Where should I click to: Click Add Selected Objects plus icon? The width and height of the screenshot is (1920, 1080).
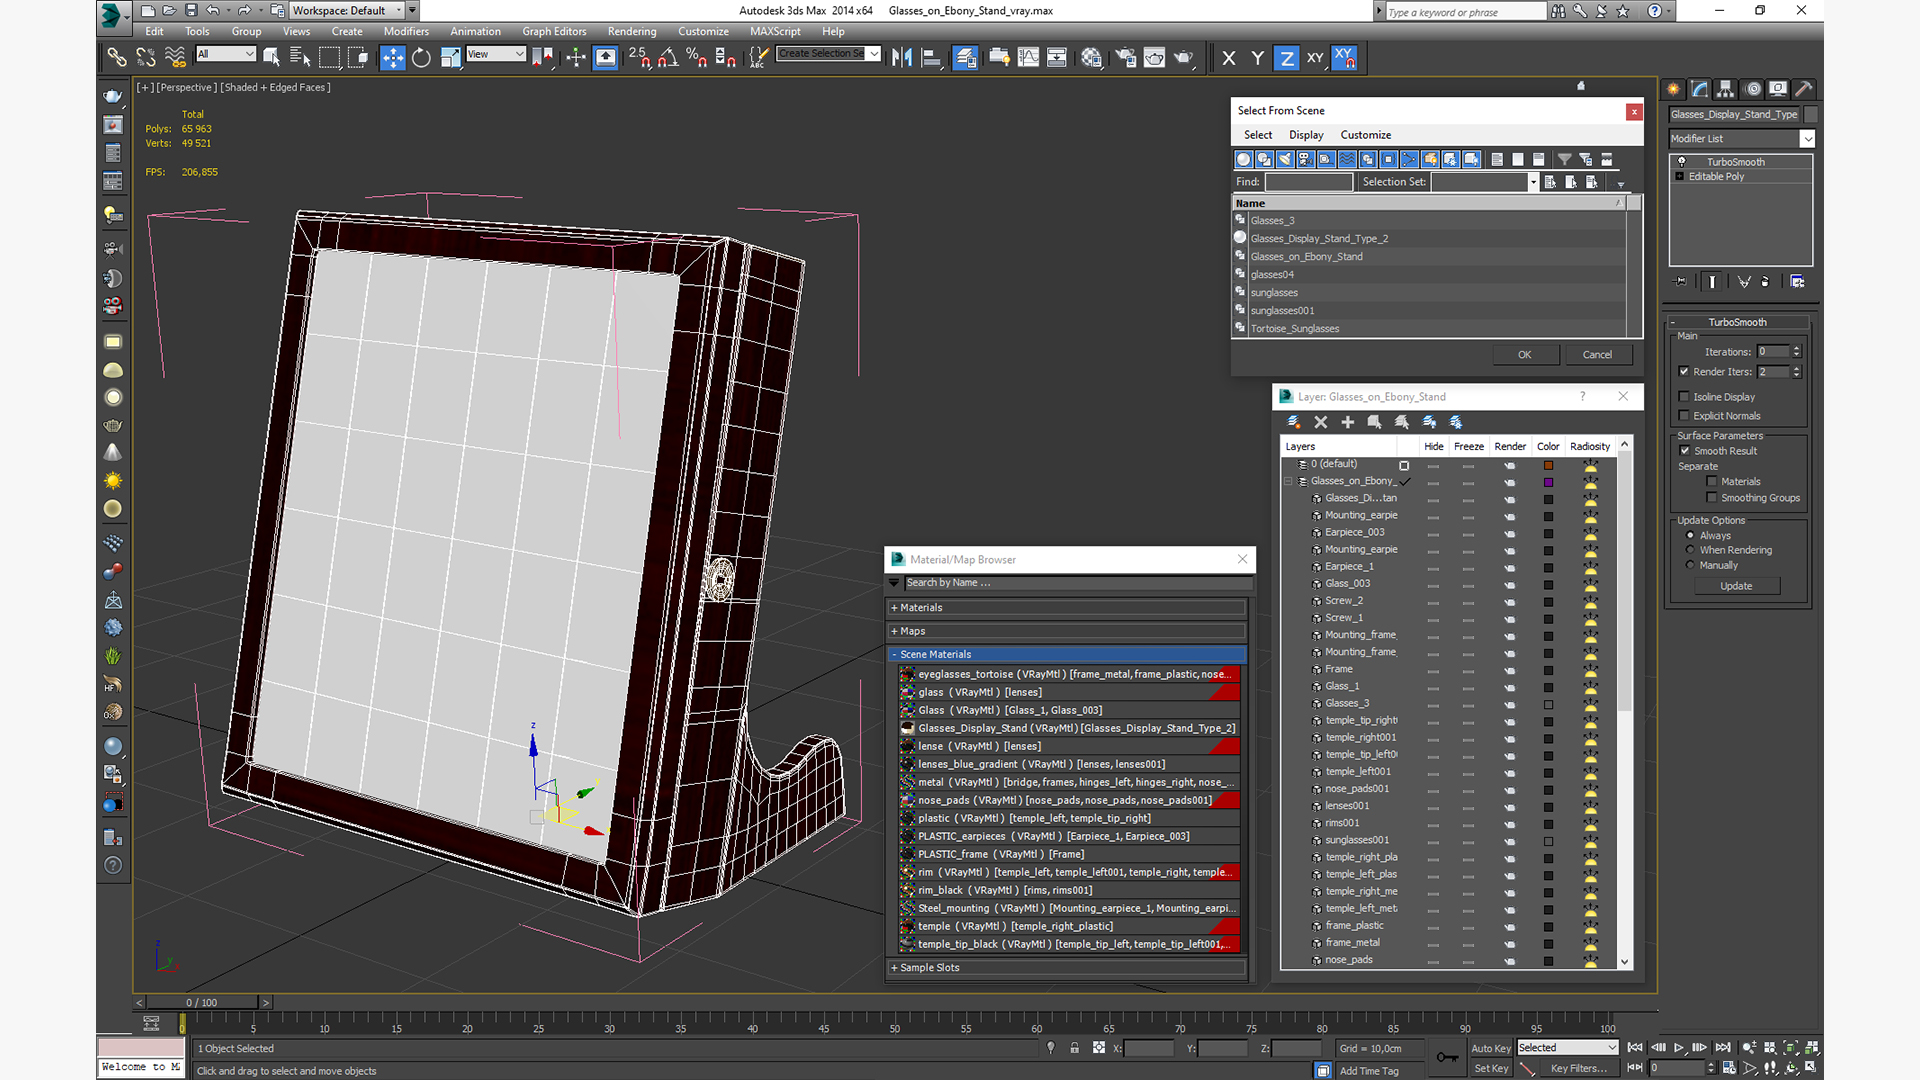1347,422
